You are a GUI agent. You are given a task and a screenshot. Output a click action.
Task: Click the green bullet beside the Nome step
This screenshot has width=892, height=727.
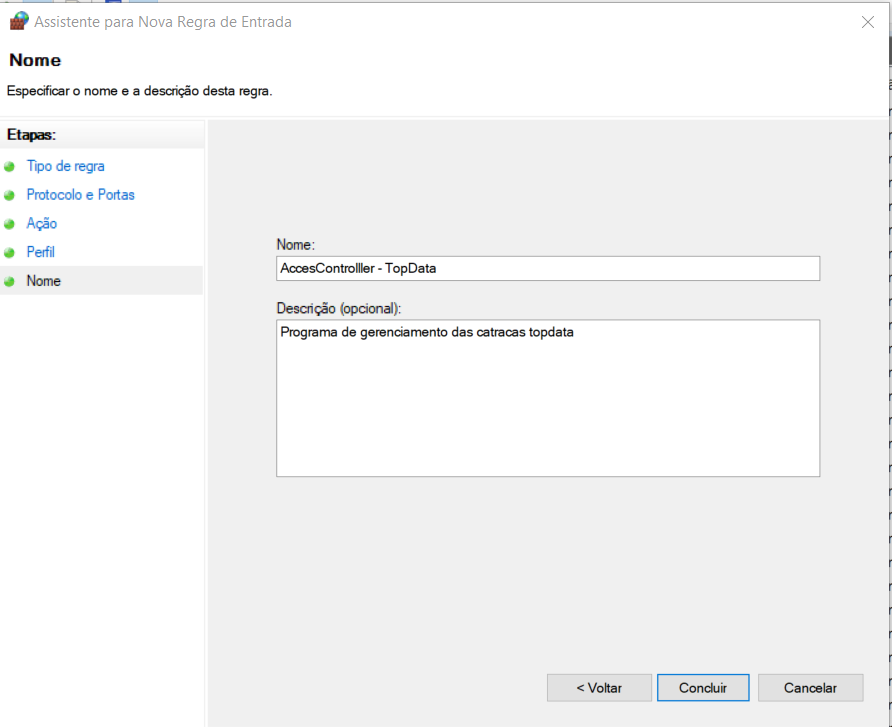click(10, 281)
